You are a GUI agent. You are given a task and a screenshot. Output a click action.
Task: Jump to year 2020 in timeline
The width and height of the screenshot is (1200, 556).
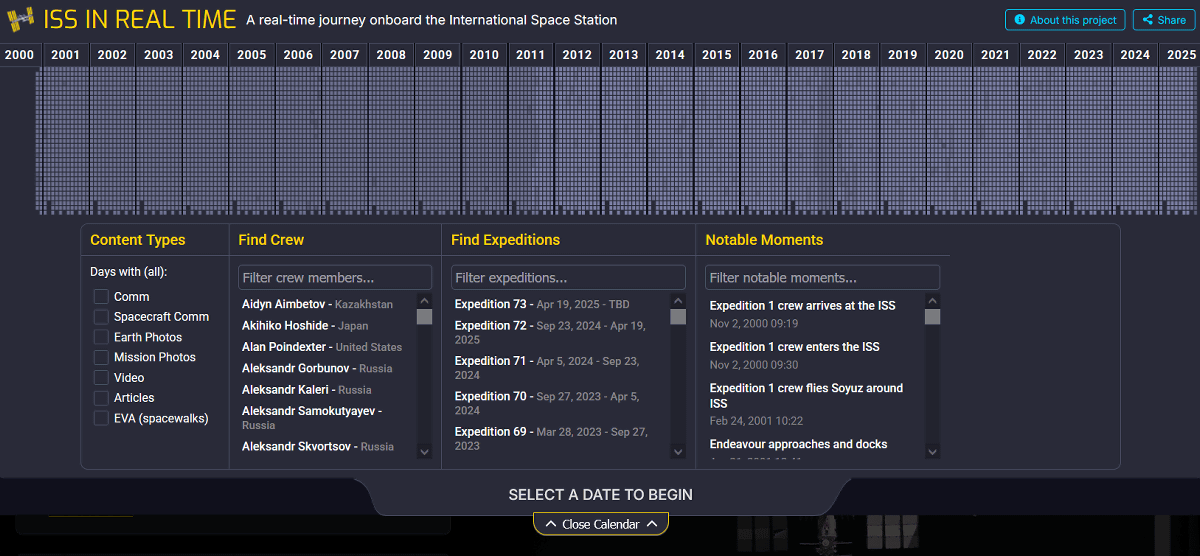point(949,55)
